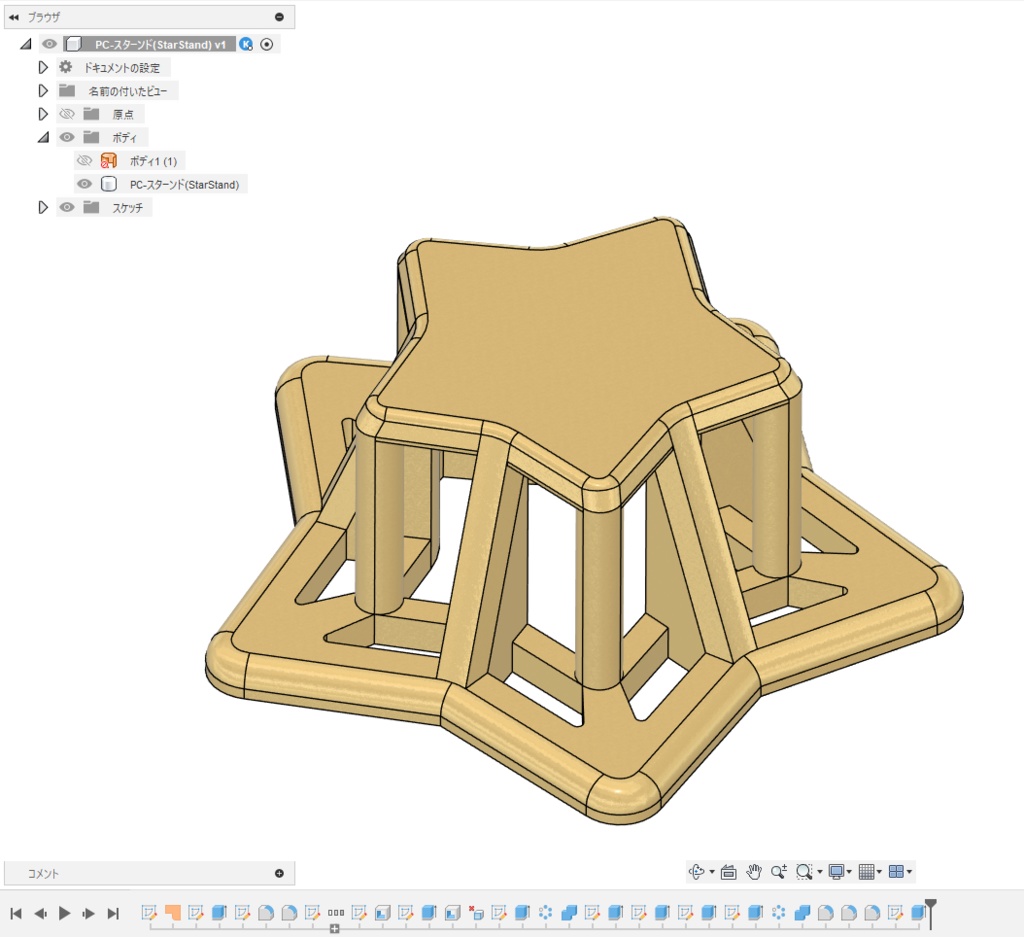The height and width of the screenshot is (937, 1024).
Task: Jump to the end of the timeline
Action: click(x=112, y=912)
